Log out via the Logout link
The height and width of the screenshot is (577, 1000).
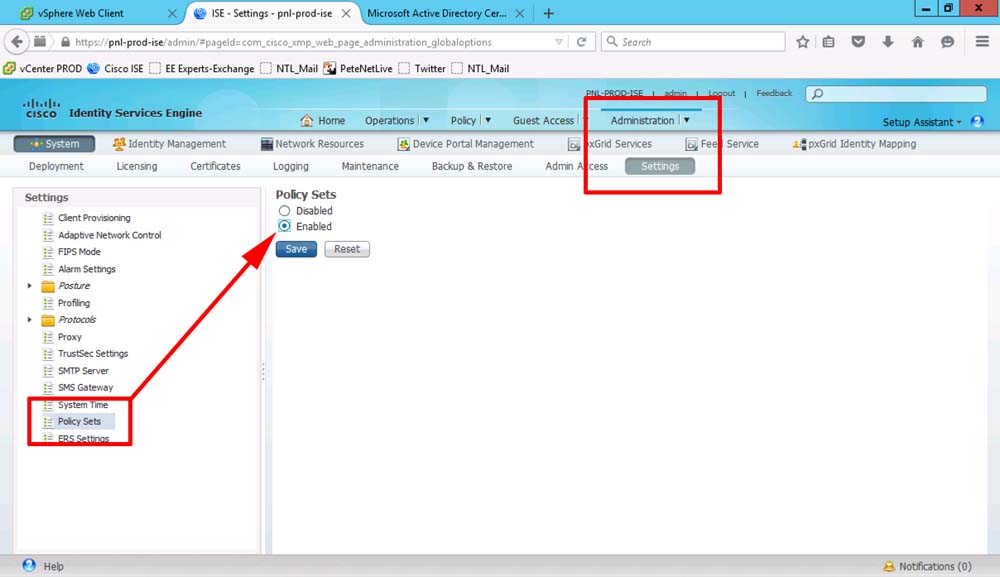(722, 93)
